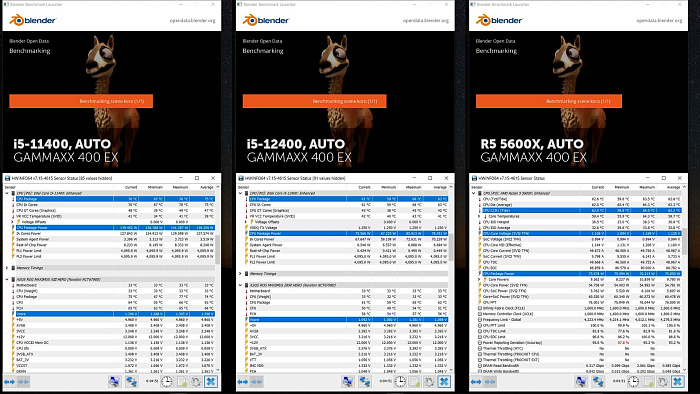This screenshot has height=394, width=700.
Task: Click the collapse arrows icon in i5-12400 HWiNFO toolbar
Action: coord(257,382)
